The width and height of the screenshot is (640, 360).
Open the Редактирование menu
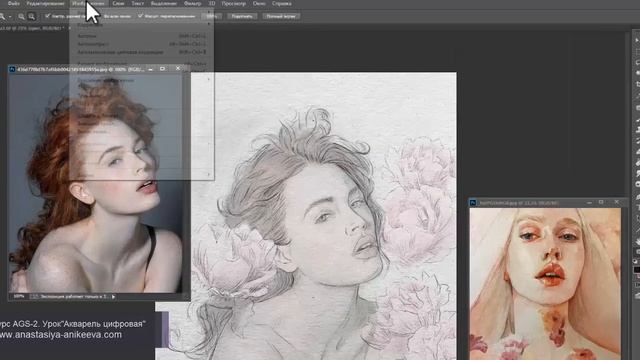(45, 3)
